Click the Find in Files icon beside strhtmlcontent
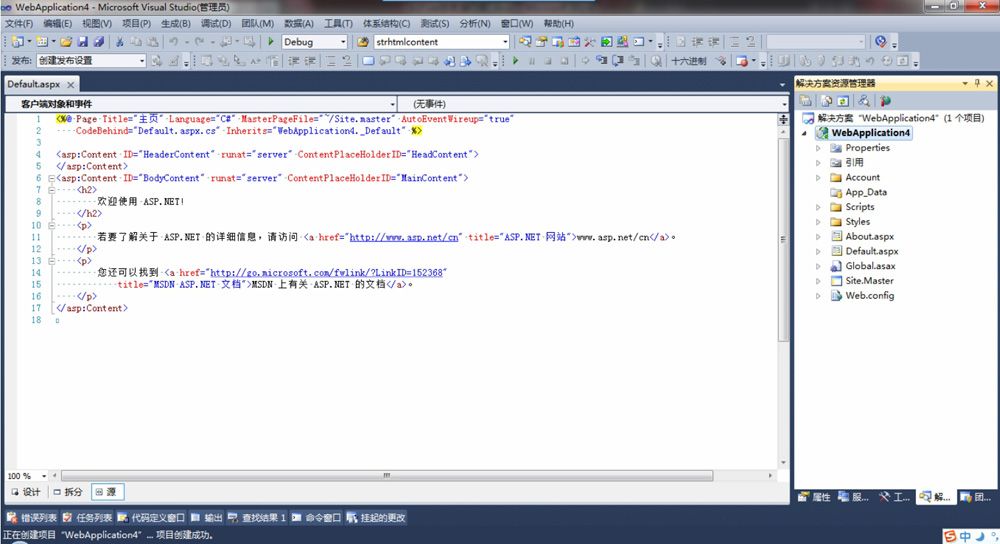 point(363,42)
